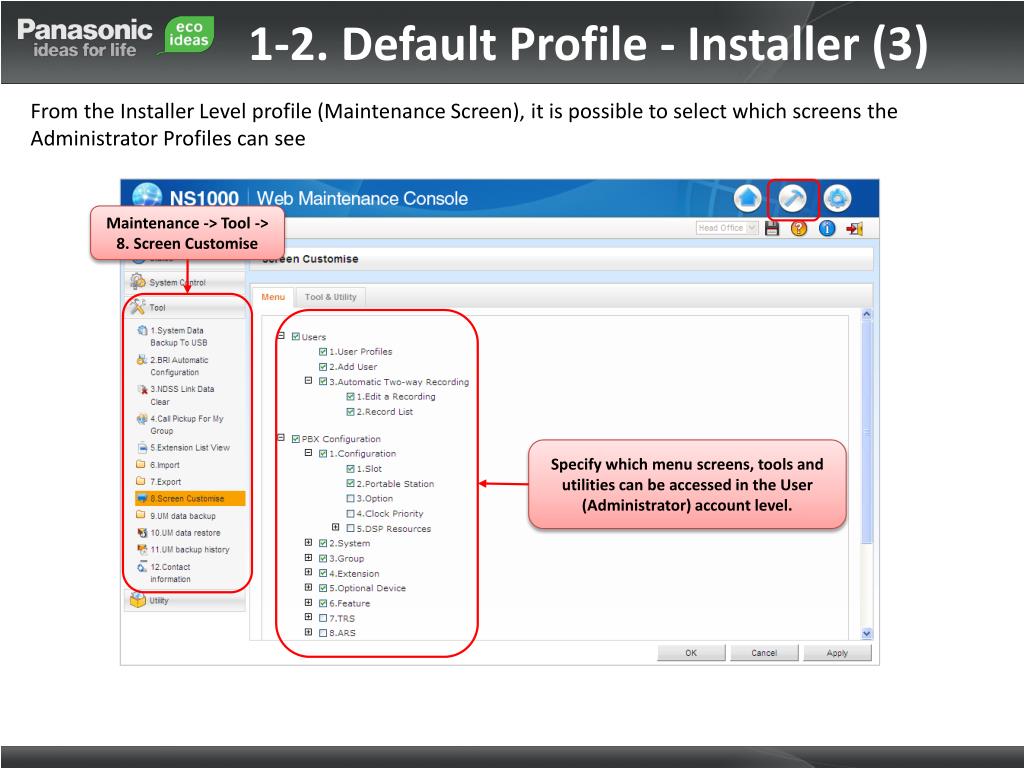Open the 6.Import folder

(x=158, y=465)
